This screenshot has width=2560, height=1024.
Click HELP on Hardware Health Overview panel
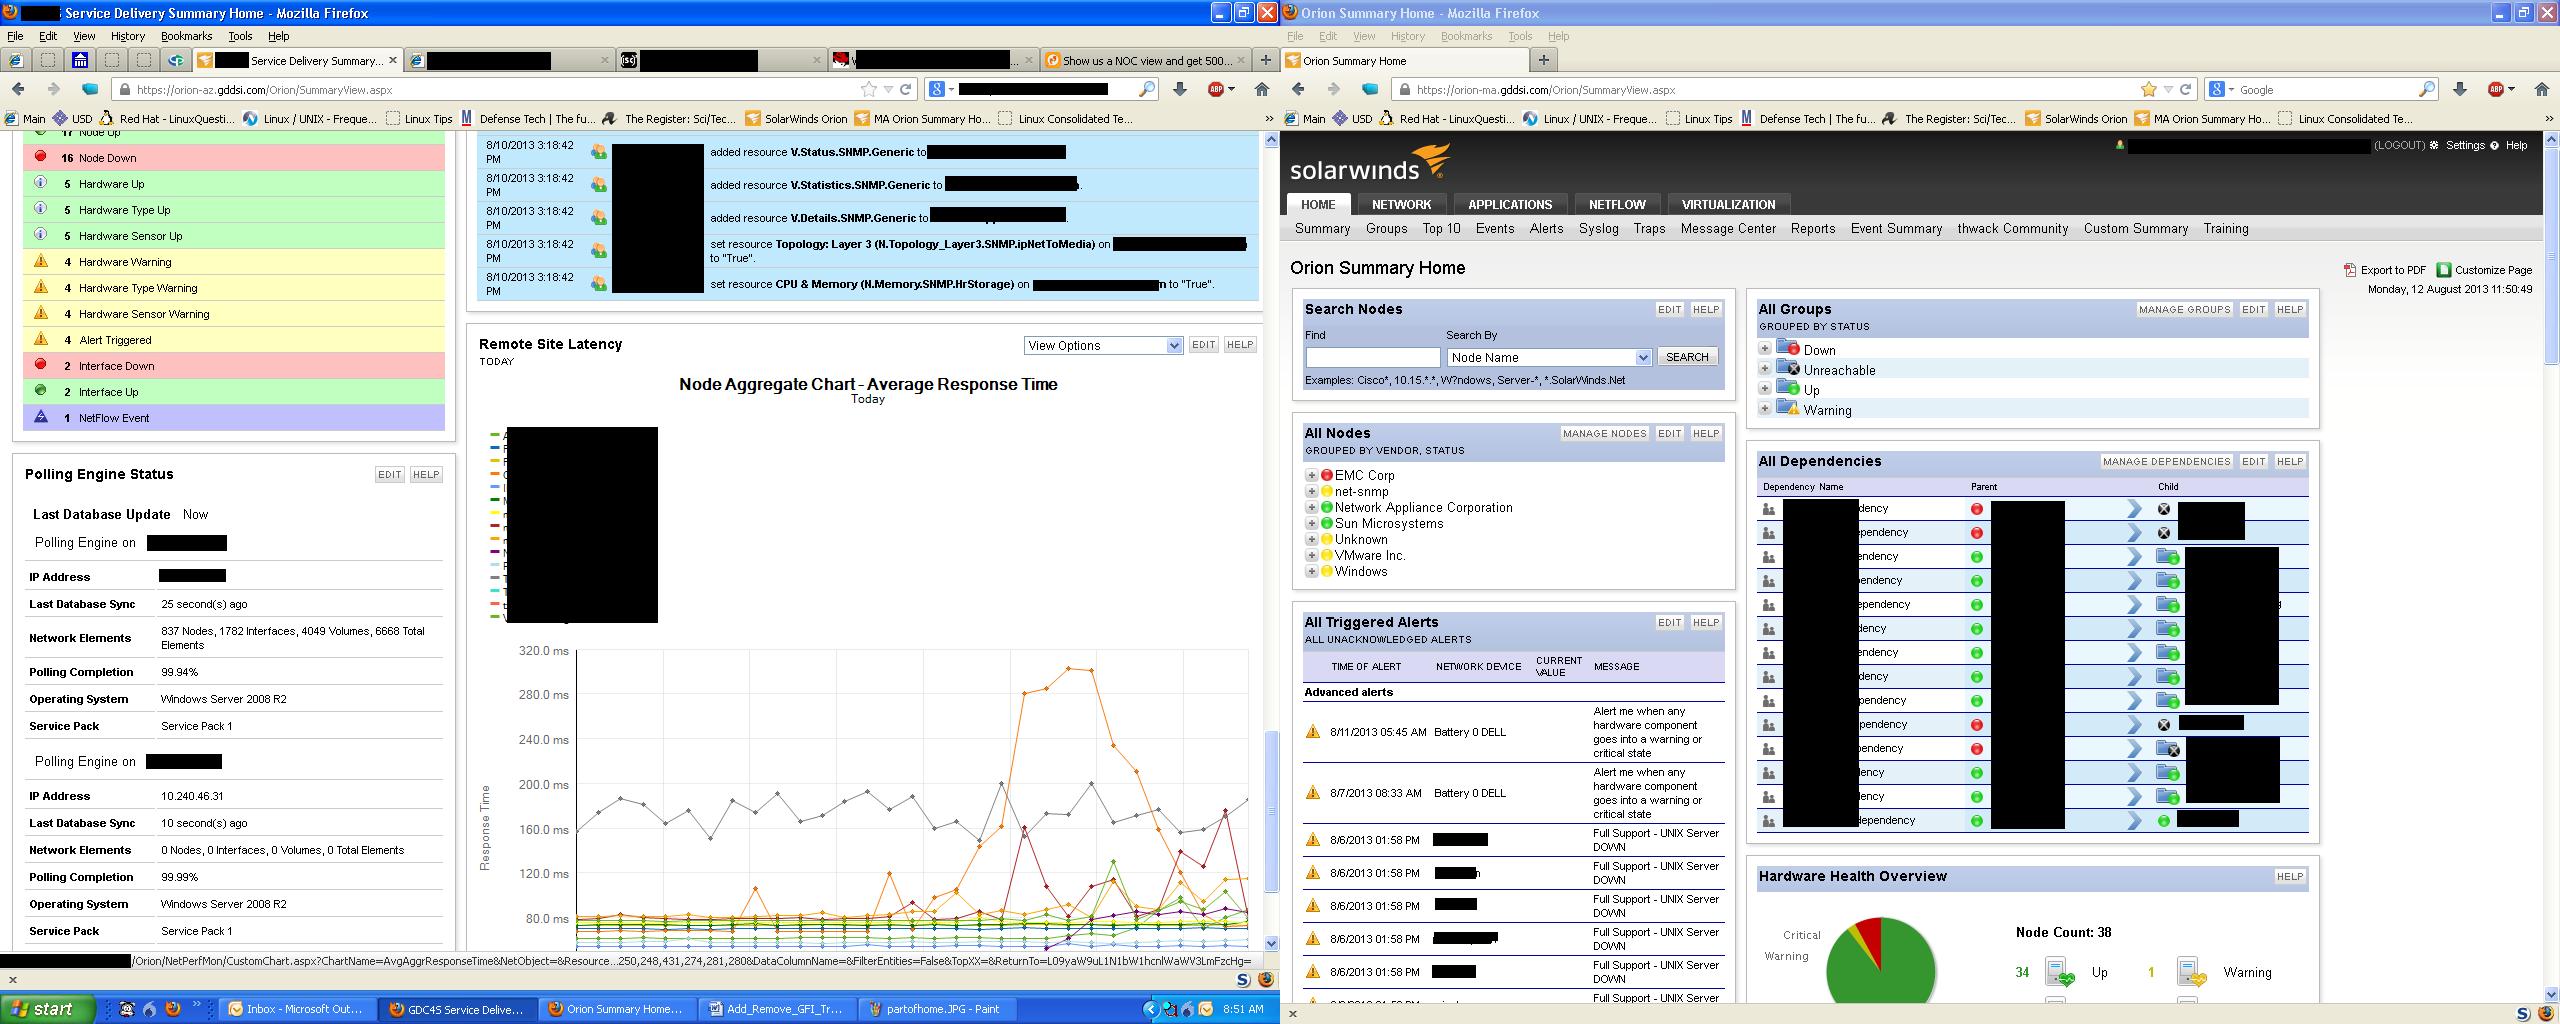pos(2289,876)
